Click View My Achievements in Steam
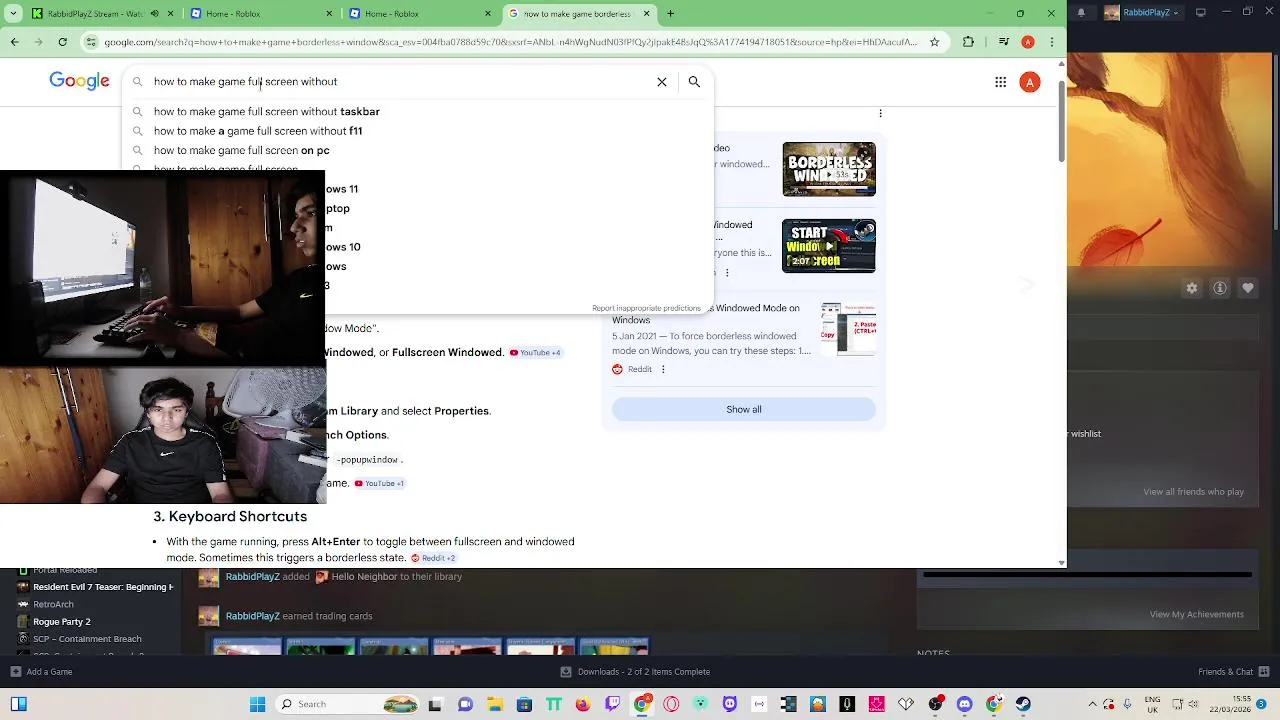1280x720 pixels. 1197,615
